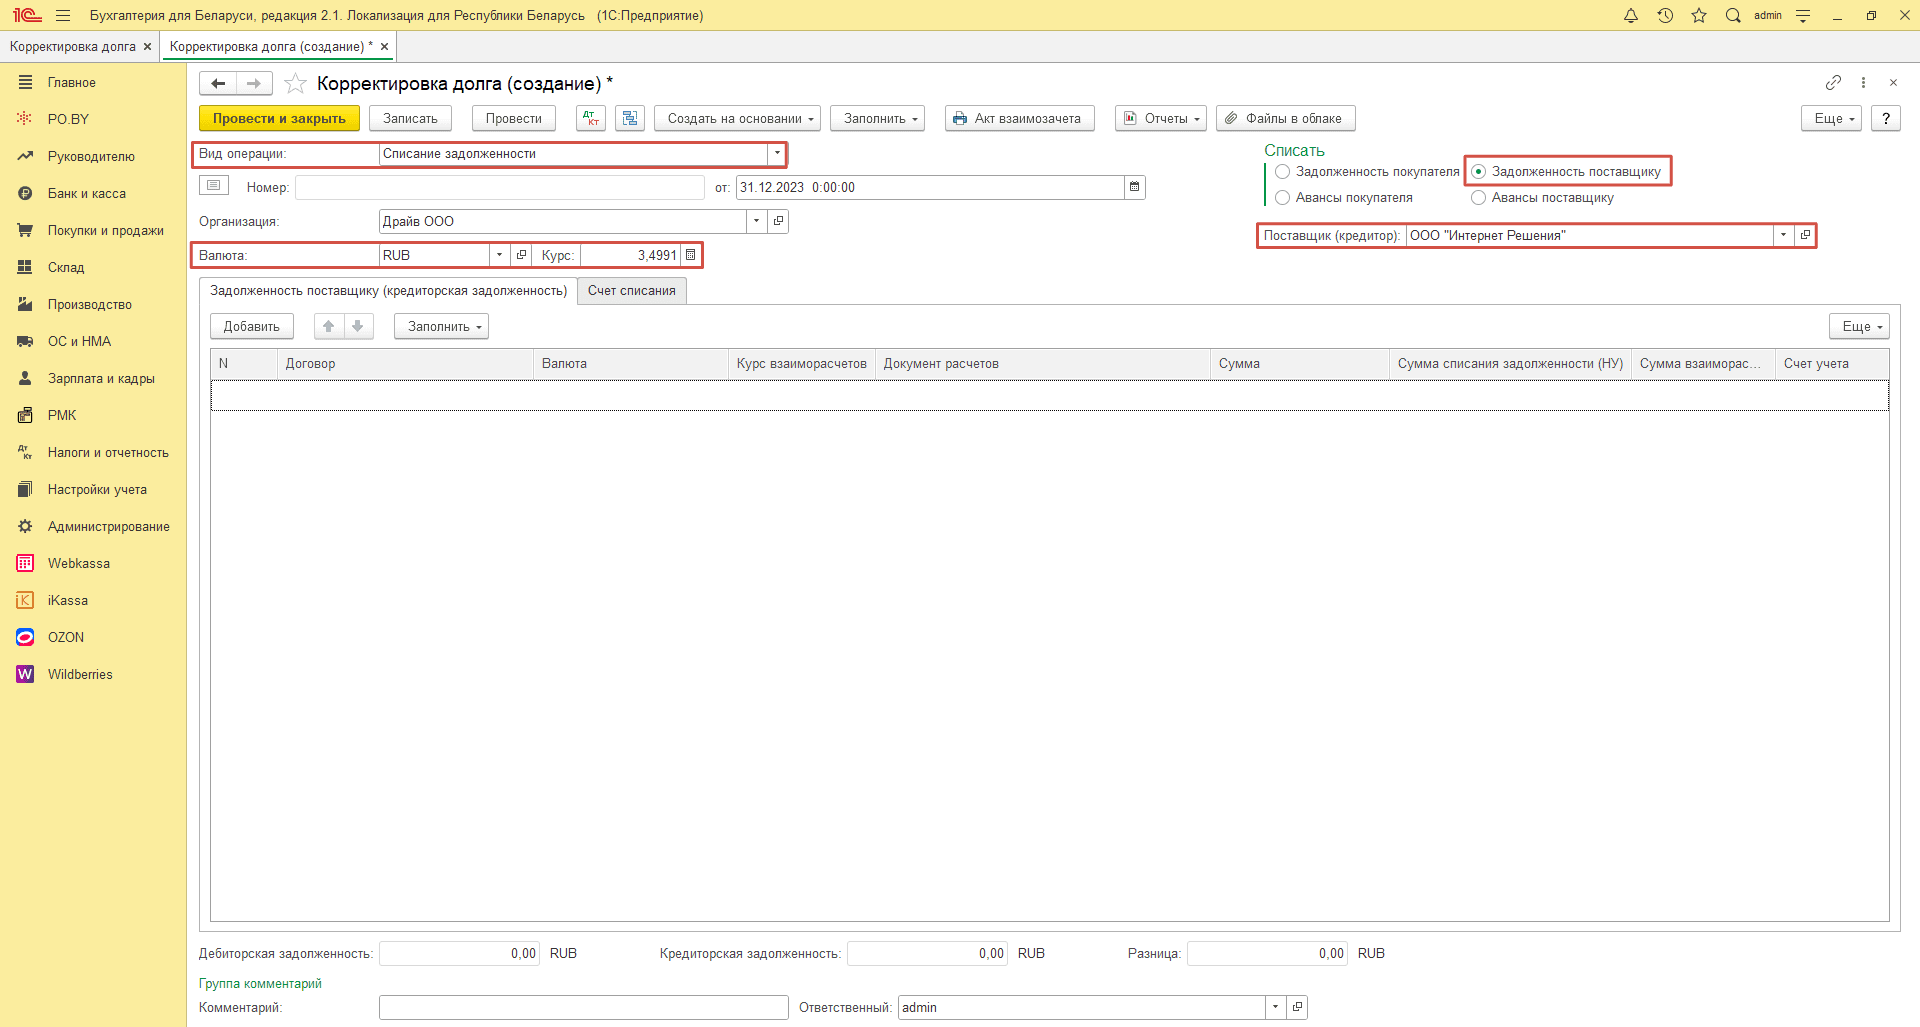Open Валюта record button
1920x1027 pixels.
point(521,255)
